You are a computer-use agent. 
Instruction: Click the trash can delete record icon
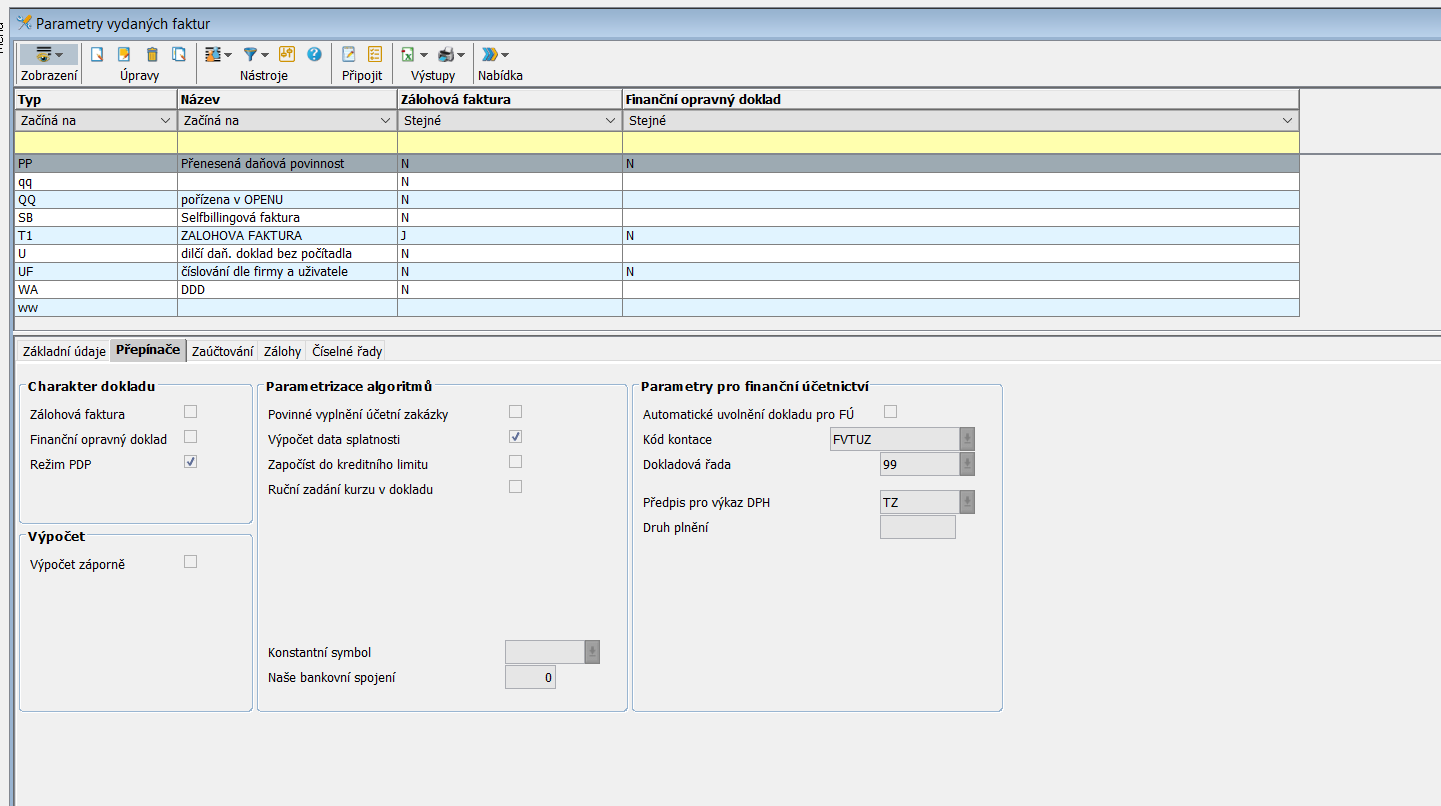pos(152,54)
